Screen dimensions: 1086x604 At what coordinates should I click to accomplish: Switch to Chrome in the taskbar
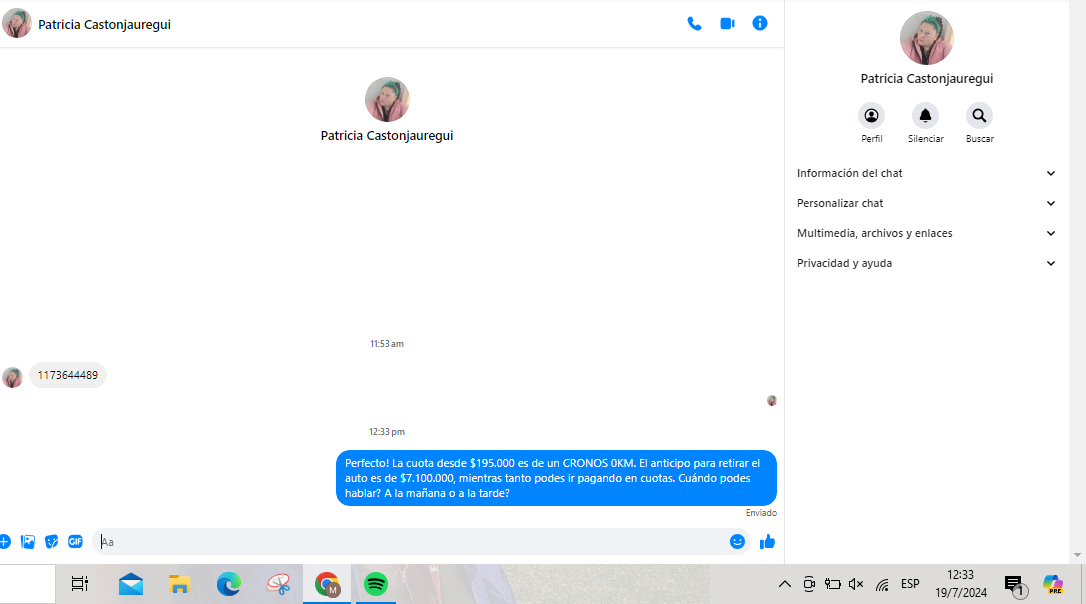pos(327,584)
